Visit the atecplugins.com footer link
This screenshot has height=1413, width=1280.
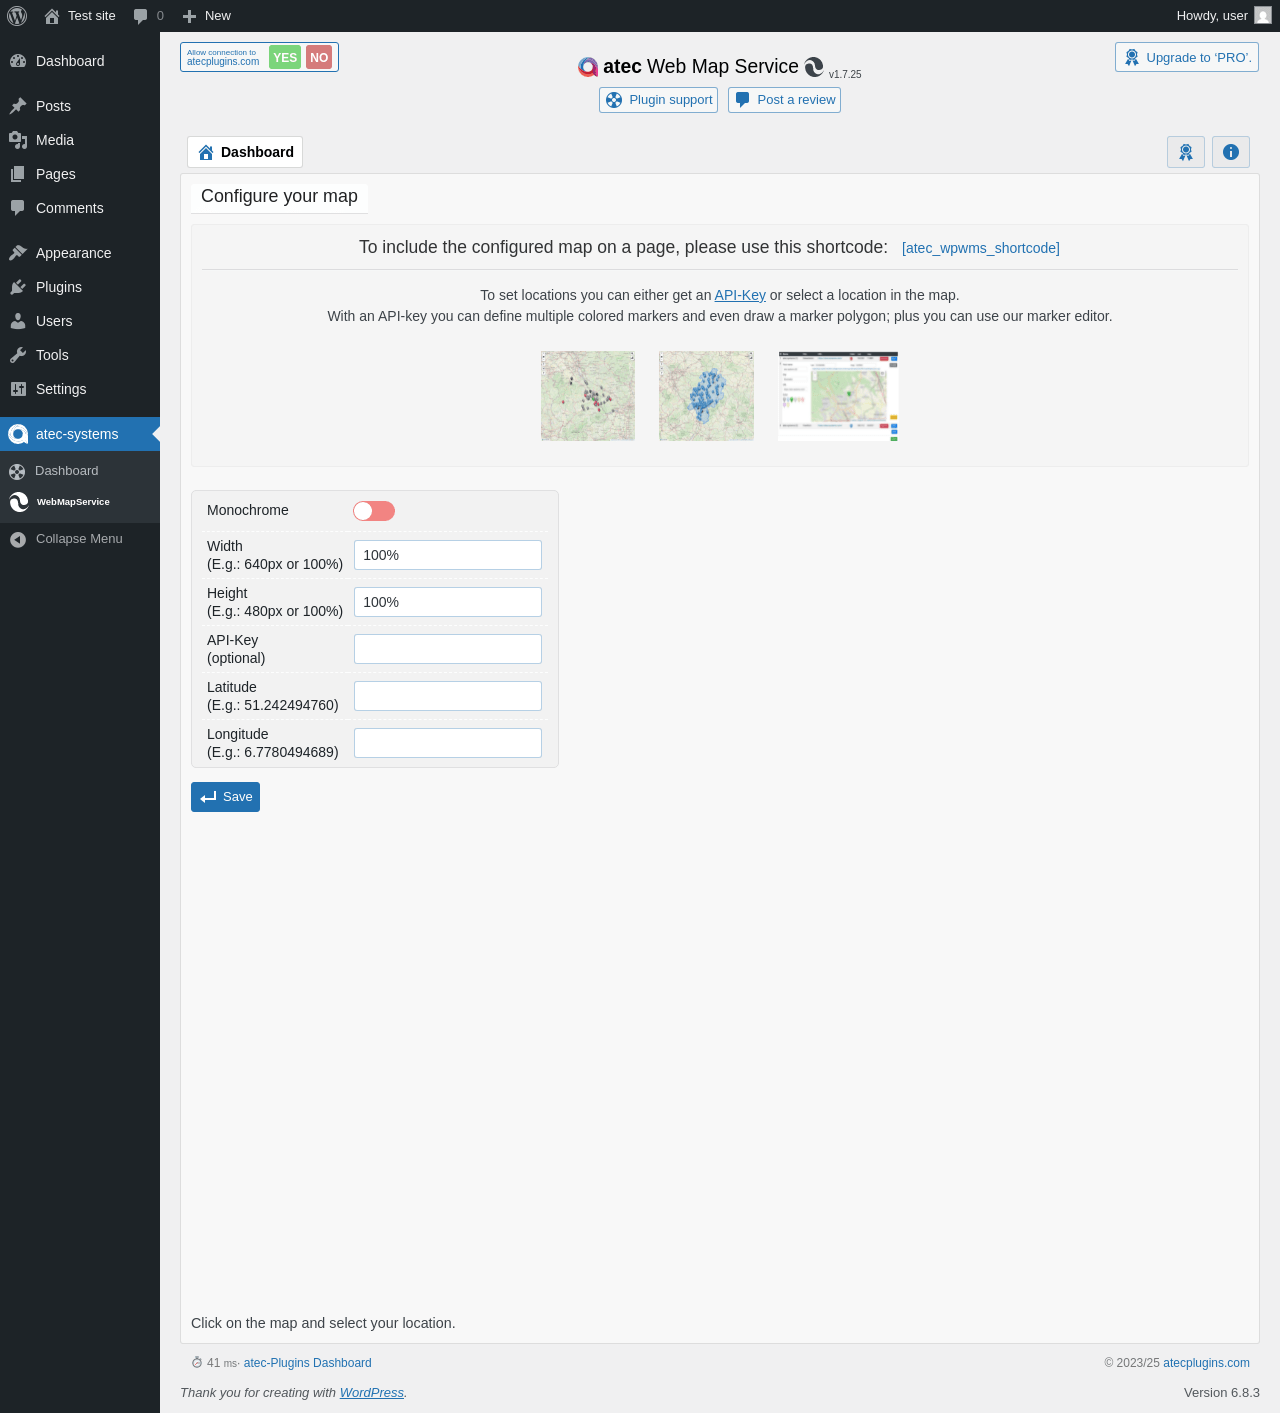(x=1206, y=1363)
